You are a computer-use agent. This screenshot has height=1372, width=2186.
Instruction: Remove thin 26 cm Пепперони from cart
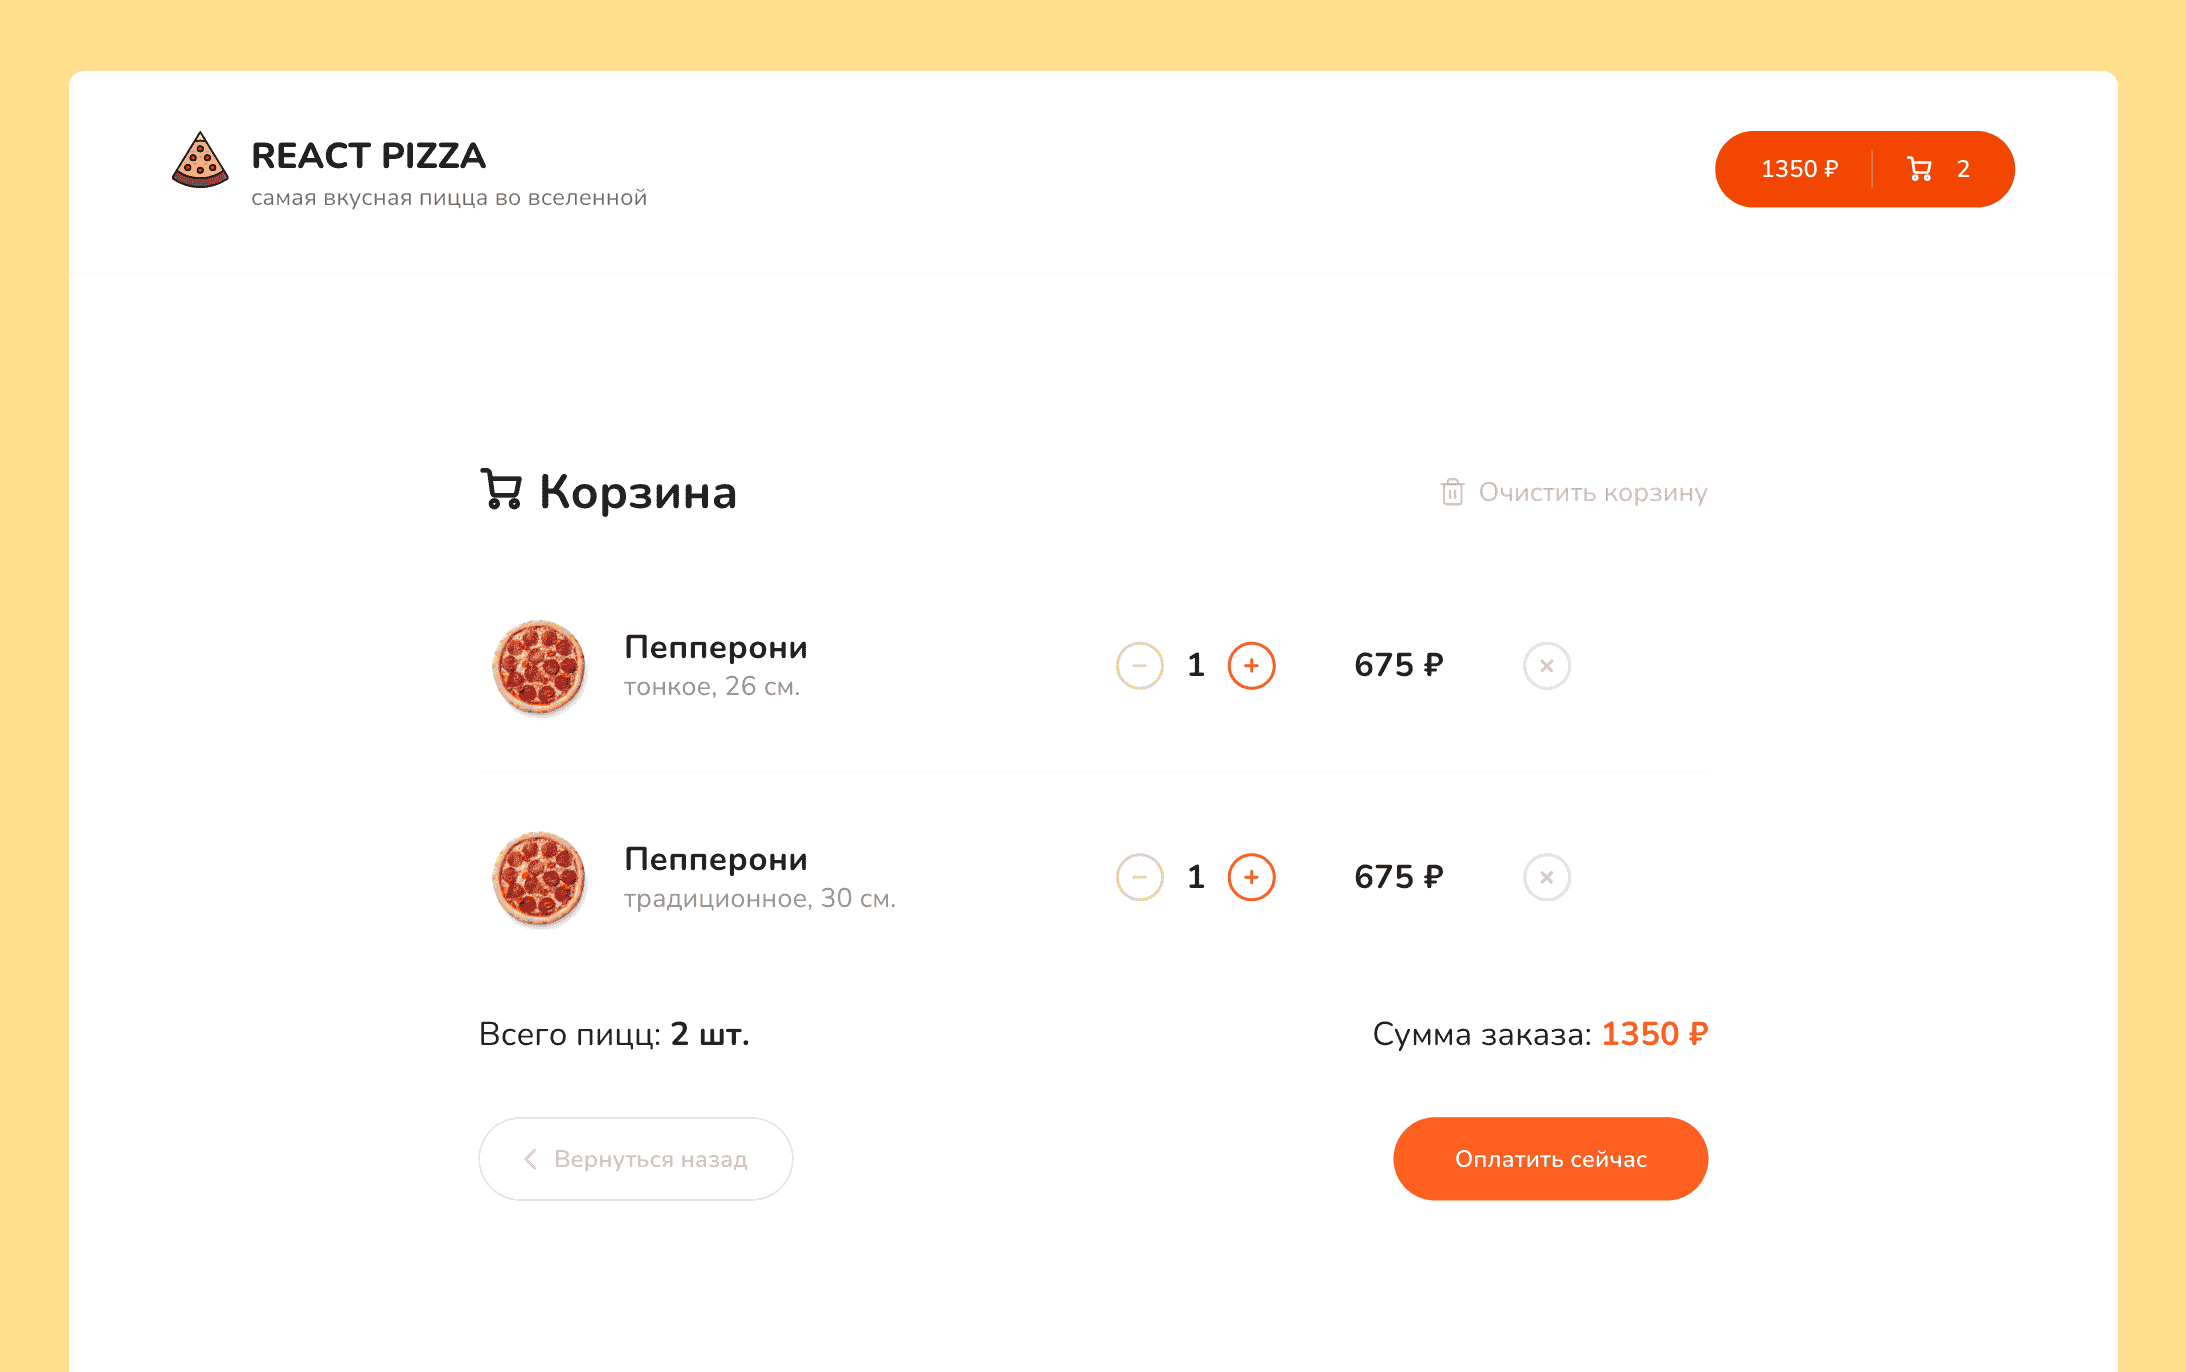point(1546,666)
